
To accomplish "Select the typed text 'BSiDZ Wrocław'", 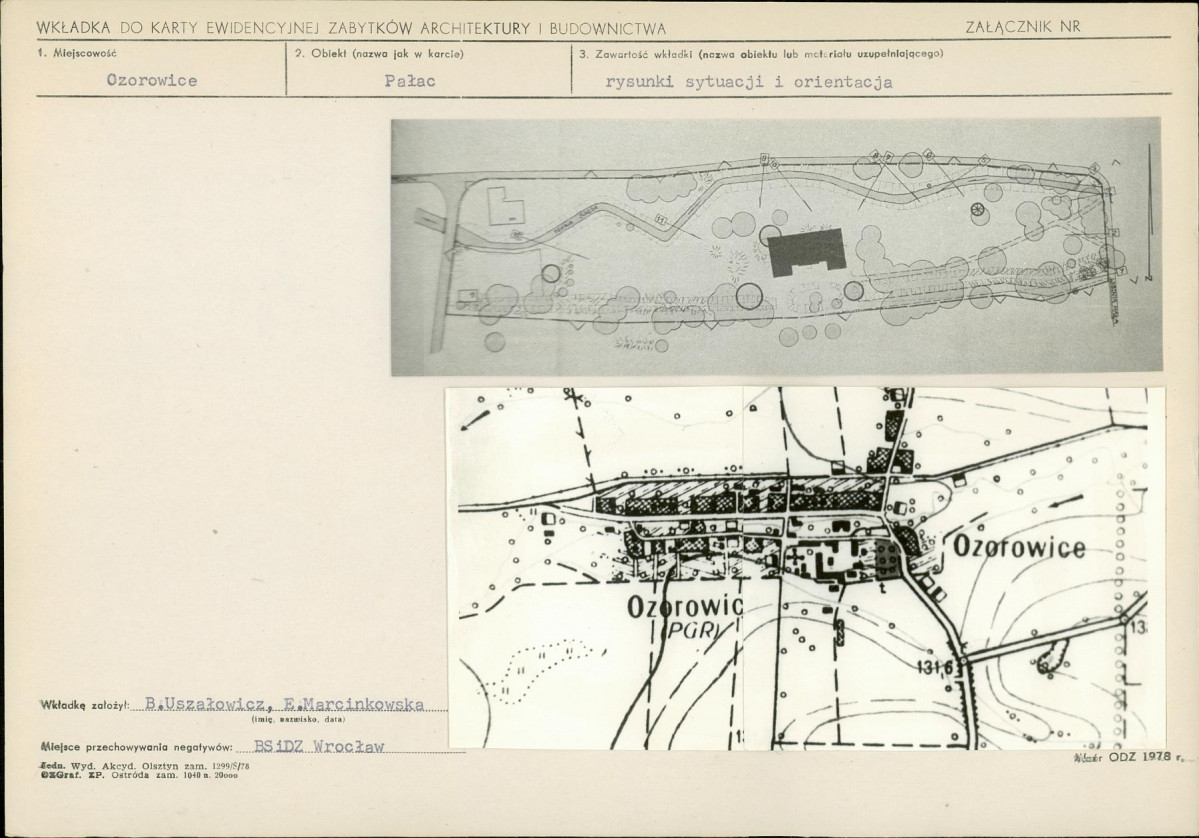I will click(319, 746).
